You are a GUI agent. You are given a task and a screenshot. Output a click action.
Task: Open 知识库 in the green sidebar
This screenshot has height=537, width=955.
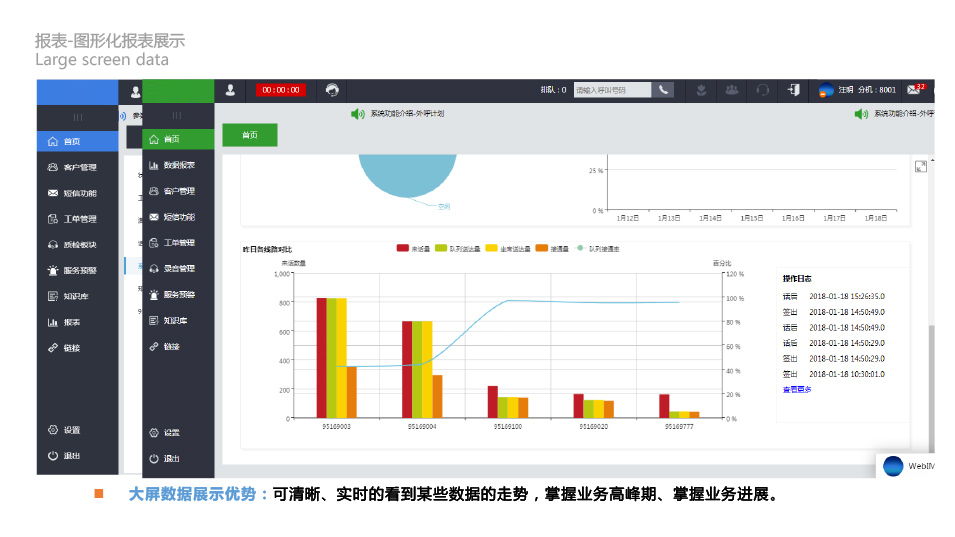click(x=178, y=320)
